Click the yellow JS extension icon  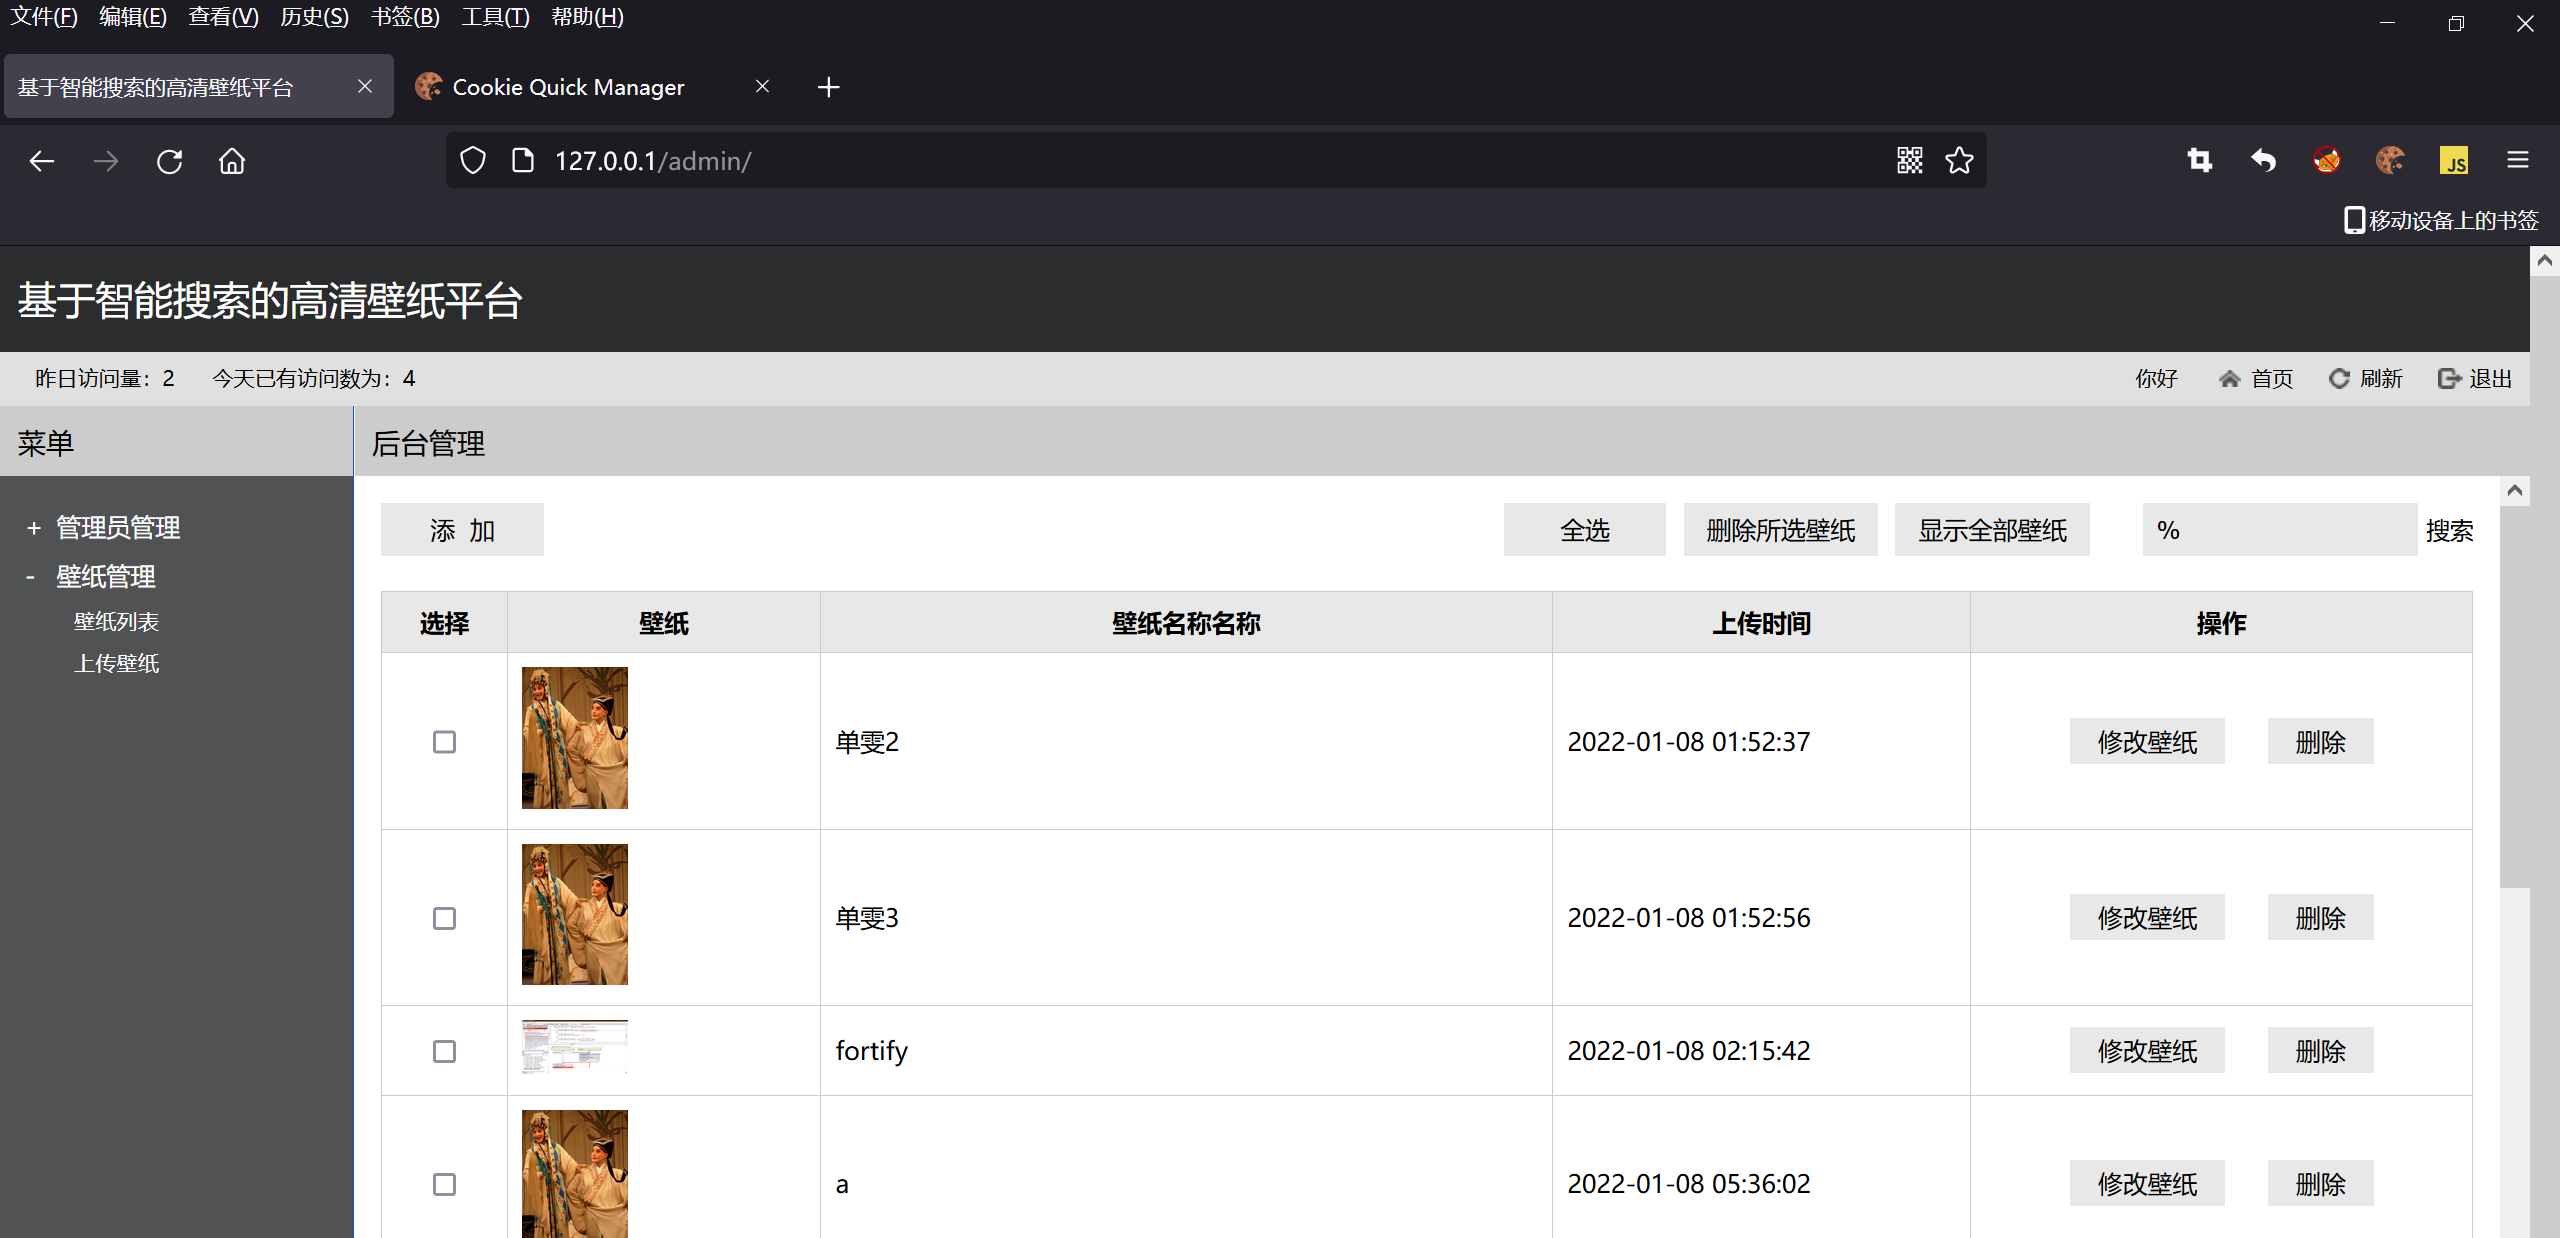2453,160
